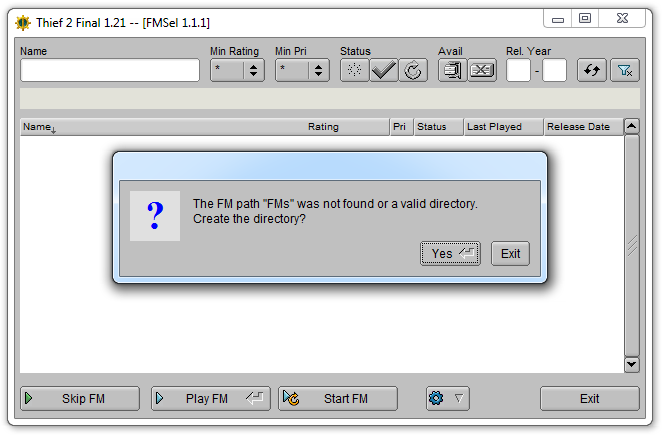Click the Min Rating spinner arrows
Image resolution: width=662 pixels, height=436 pixels.
click(x=253, y=70)
